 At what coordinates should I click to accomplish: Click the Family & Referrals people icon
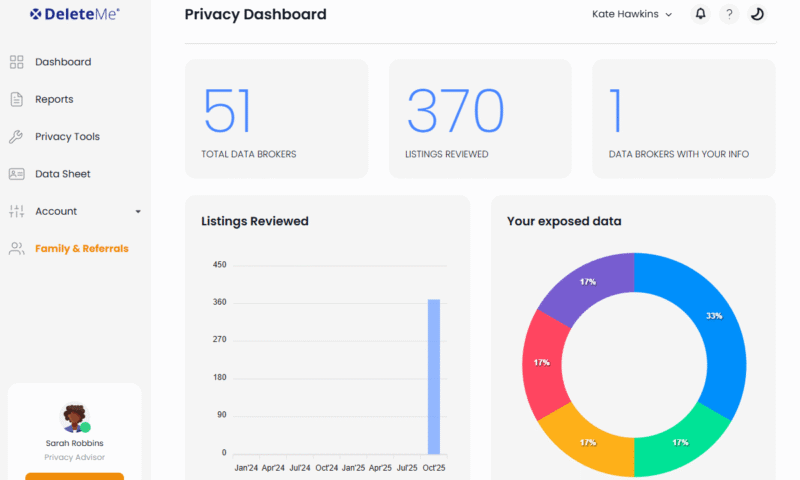click(x=16, y=248)
